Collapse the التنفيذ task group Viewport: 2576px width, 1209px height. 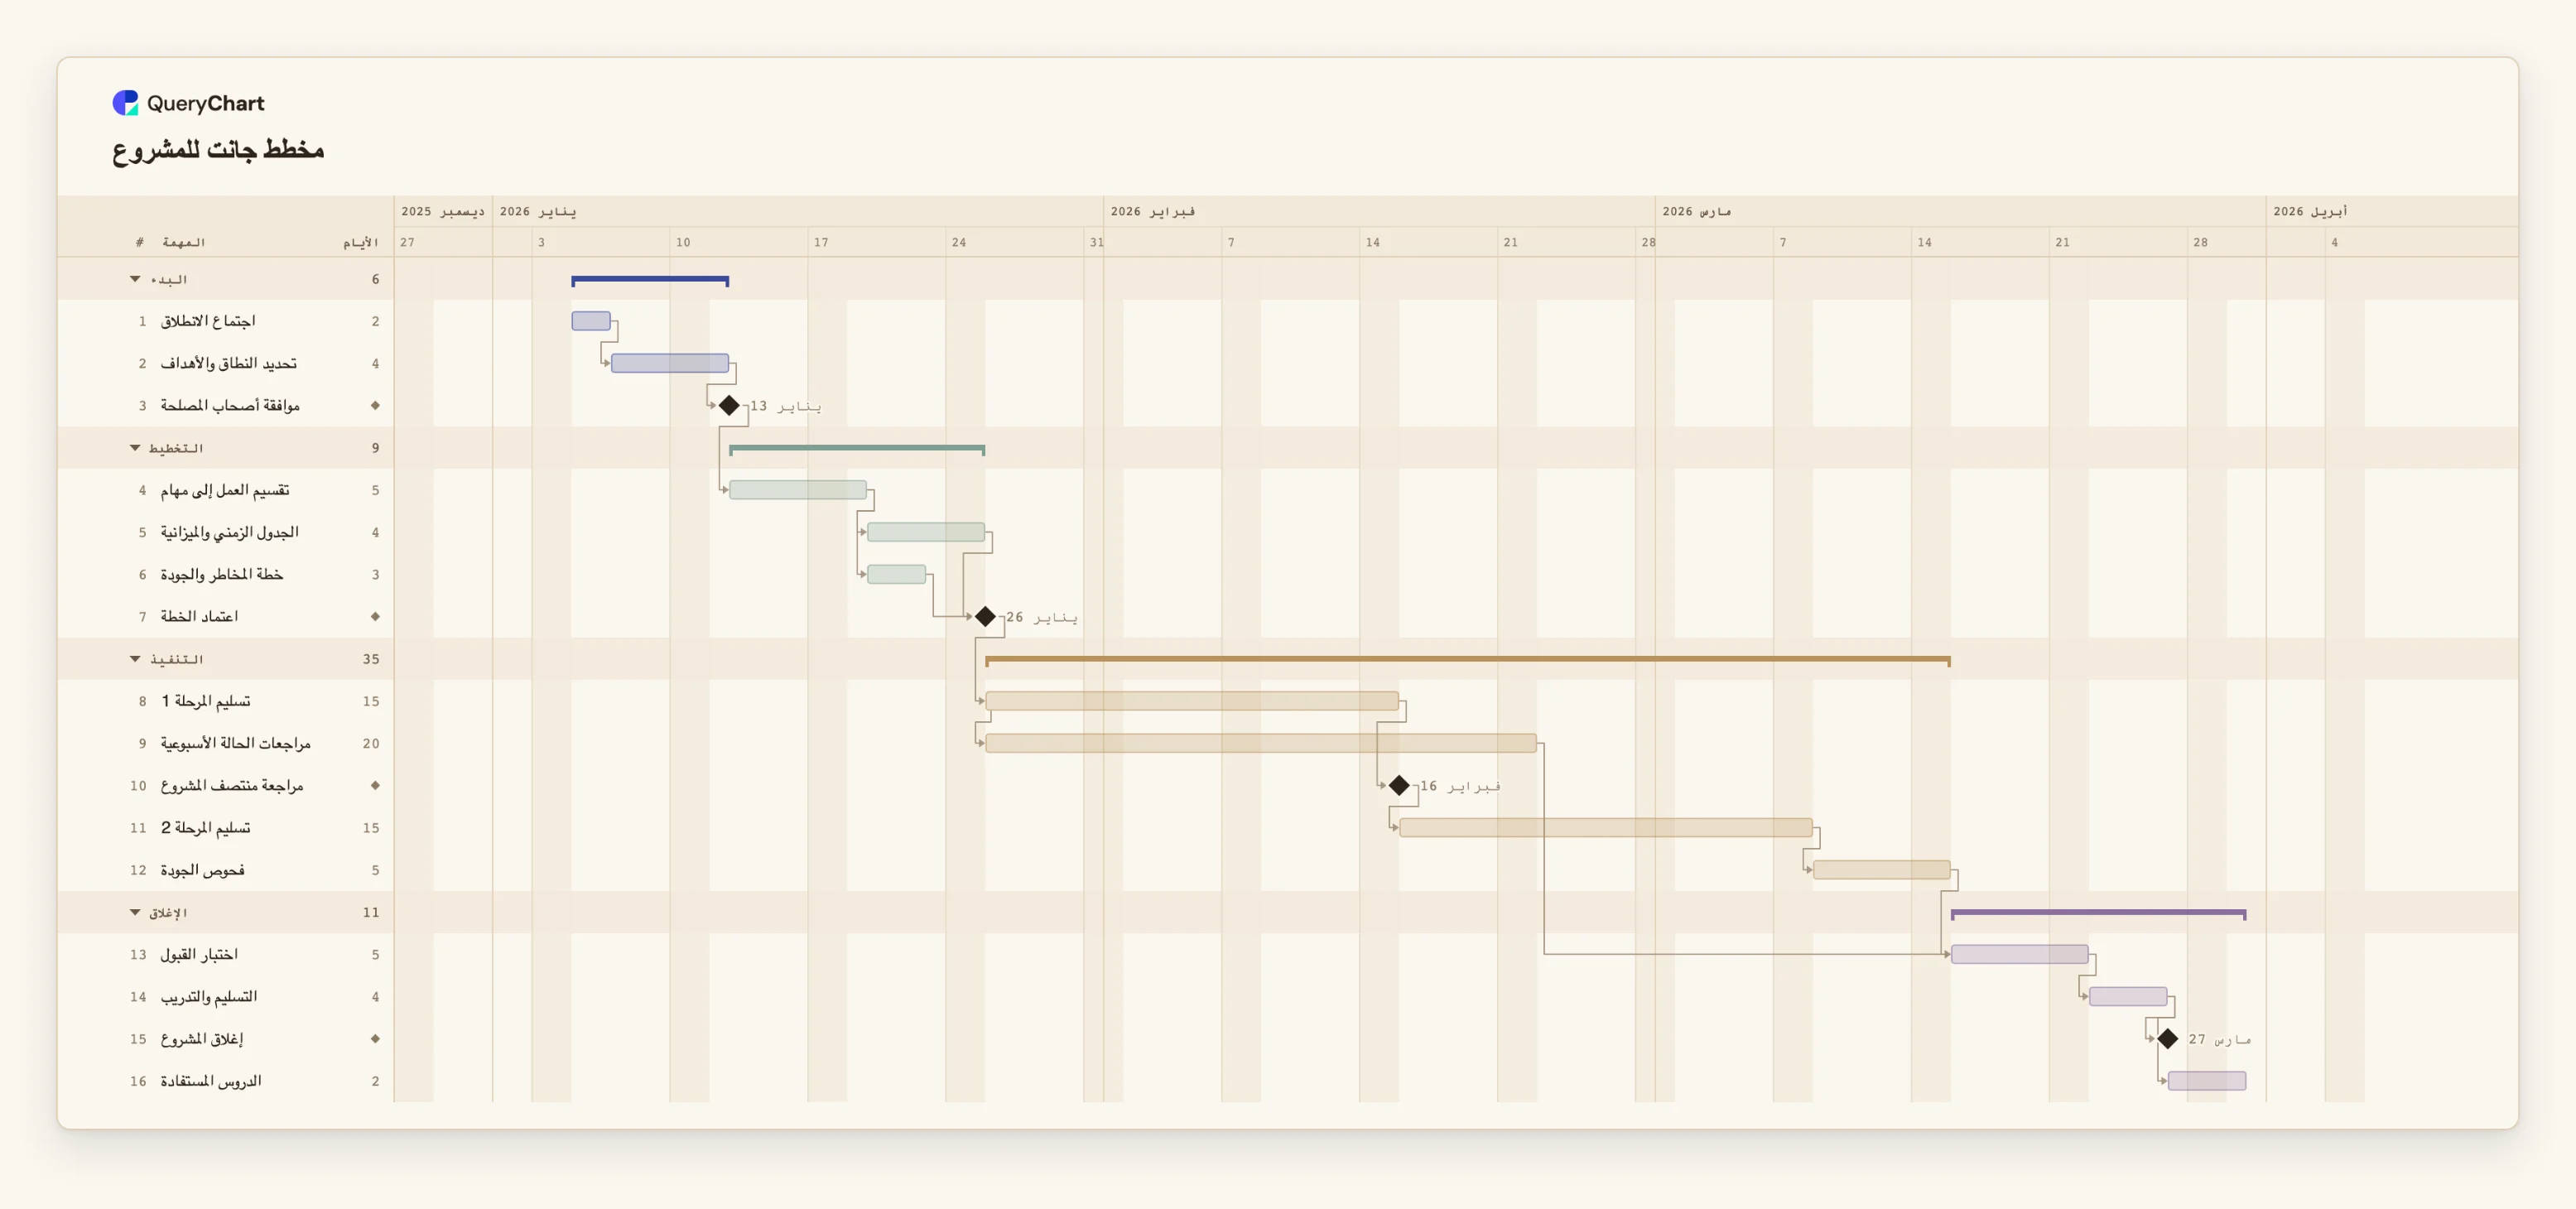(135, 659)
